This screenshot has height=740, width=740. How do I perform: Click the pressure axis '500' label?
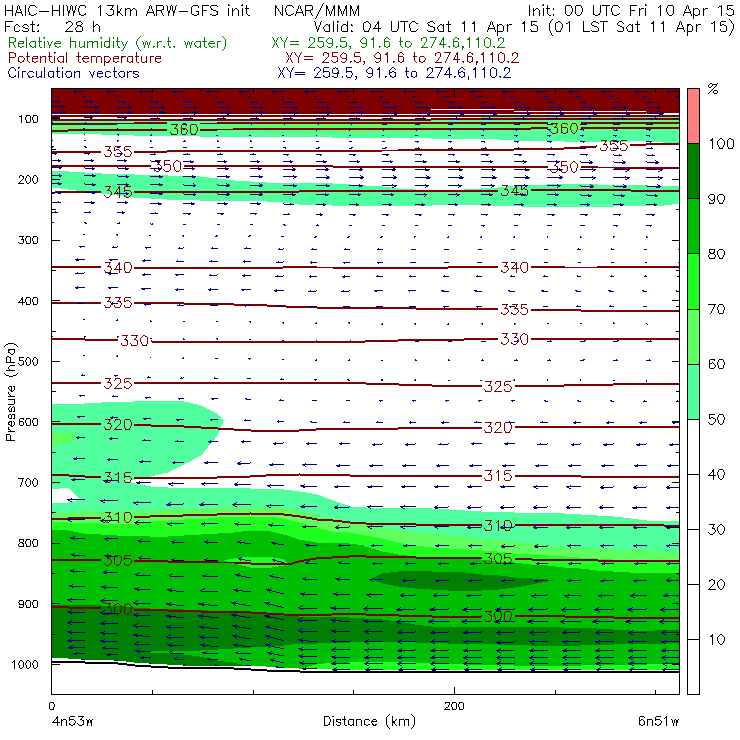(x=28, y=362)
